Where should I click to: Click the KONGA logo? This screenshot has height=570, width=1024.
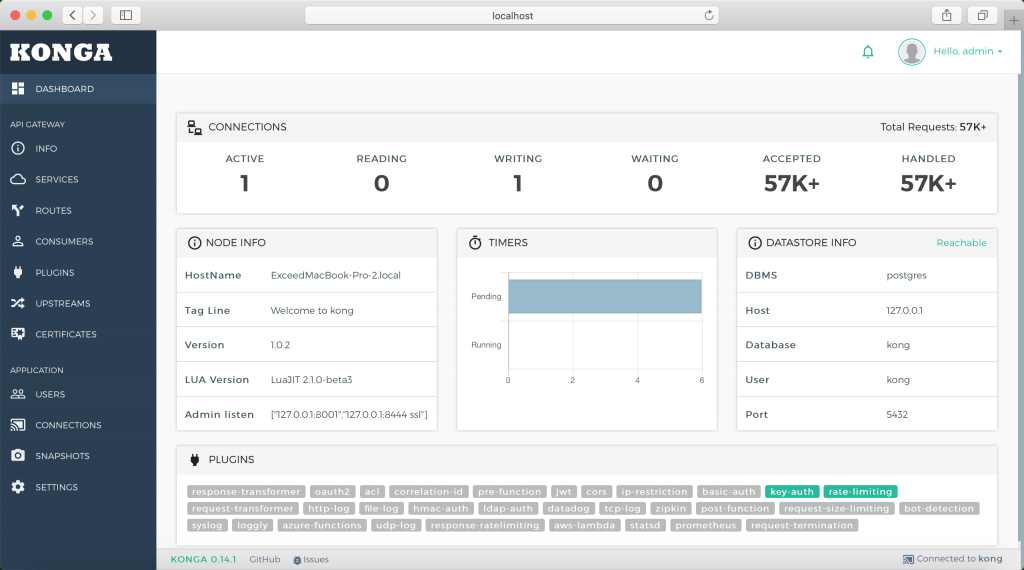pyautogui.click(x=61, y=52)
